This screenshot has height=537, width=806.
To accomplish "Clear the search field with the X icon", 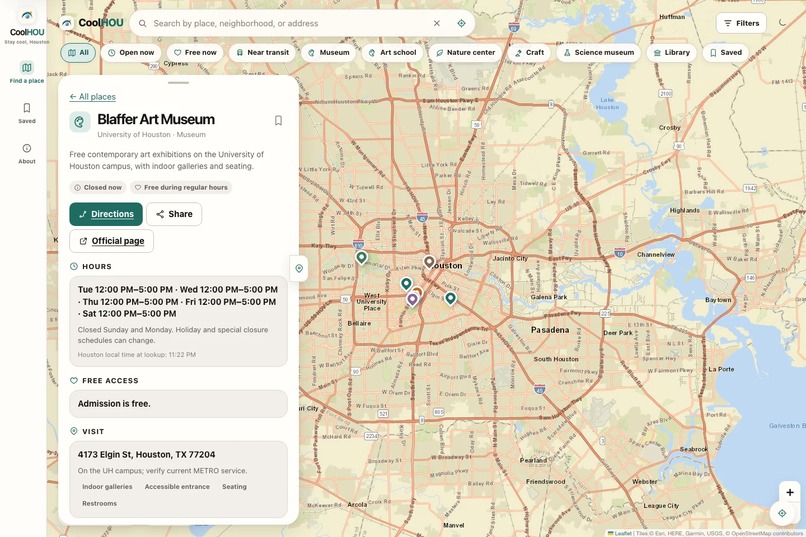I will pos(436,23).
